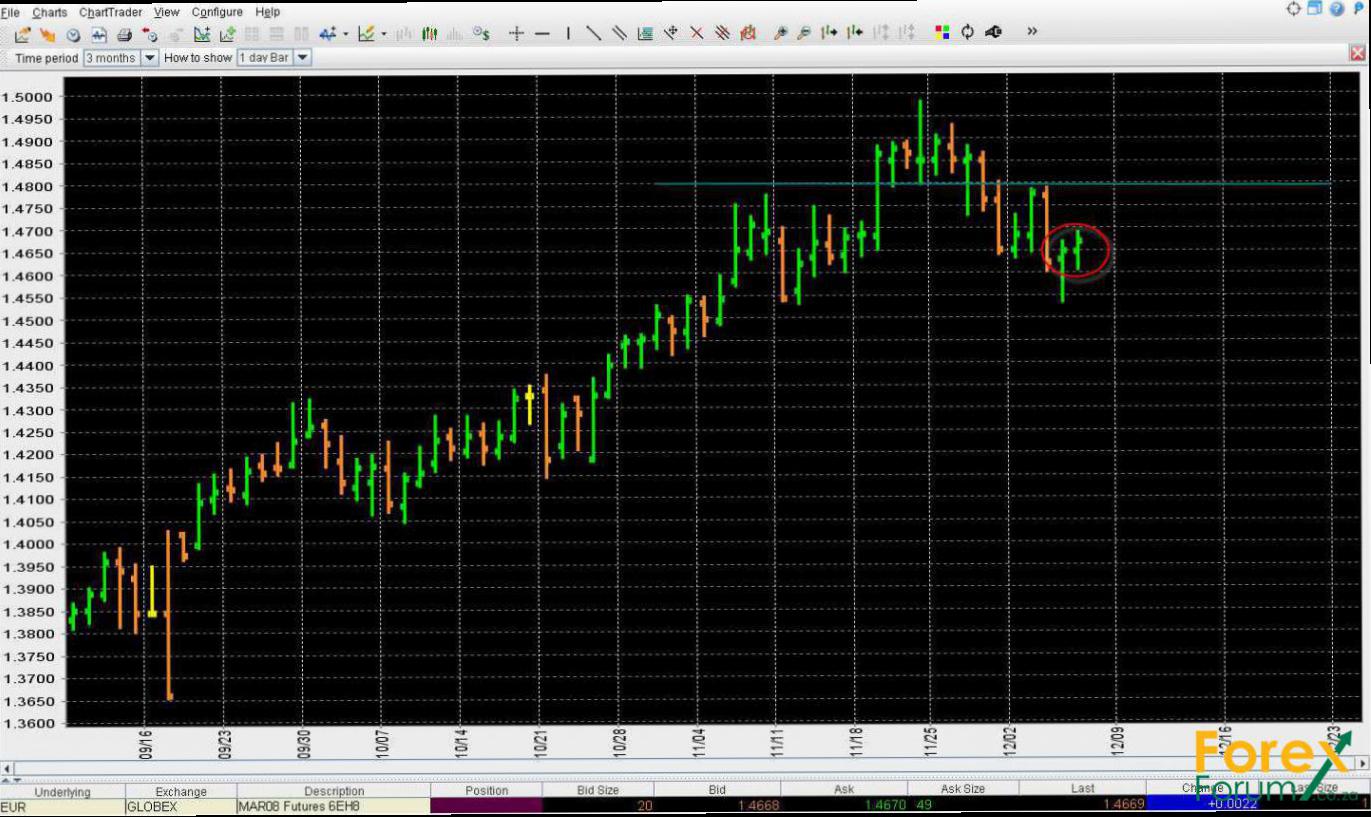Select the horizontal line drawing tool

tap(542, 34)
